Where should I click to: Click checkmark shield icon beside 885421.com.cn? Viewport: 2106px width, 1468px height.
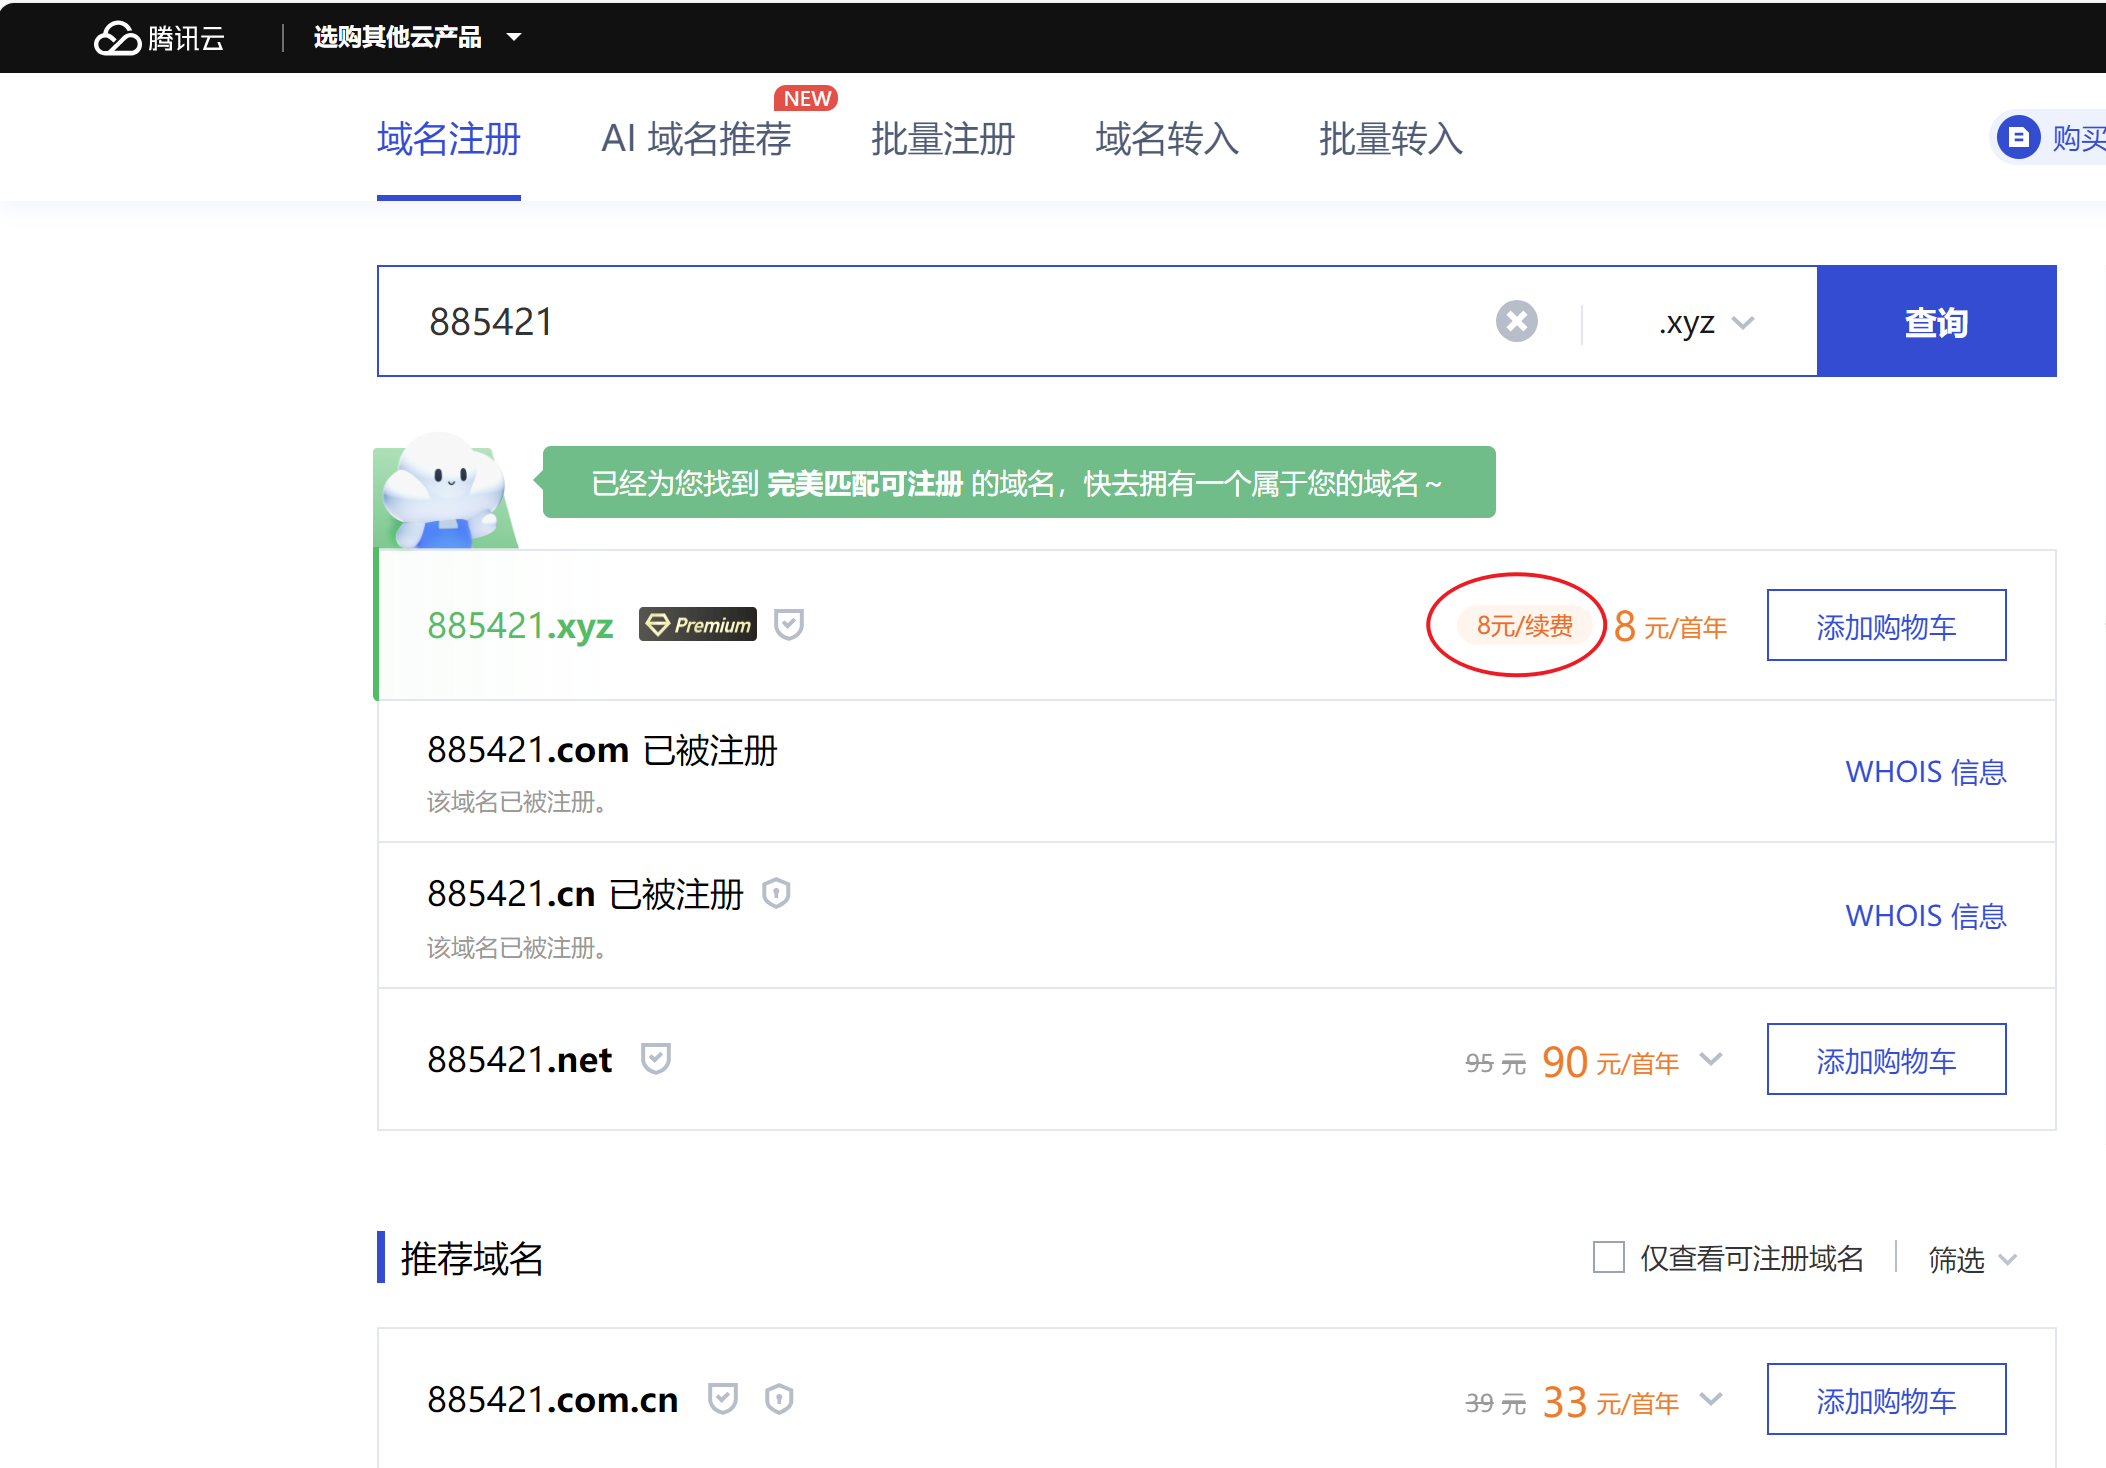(x=722, y=1398)
